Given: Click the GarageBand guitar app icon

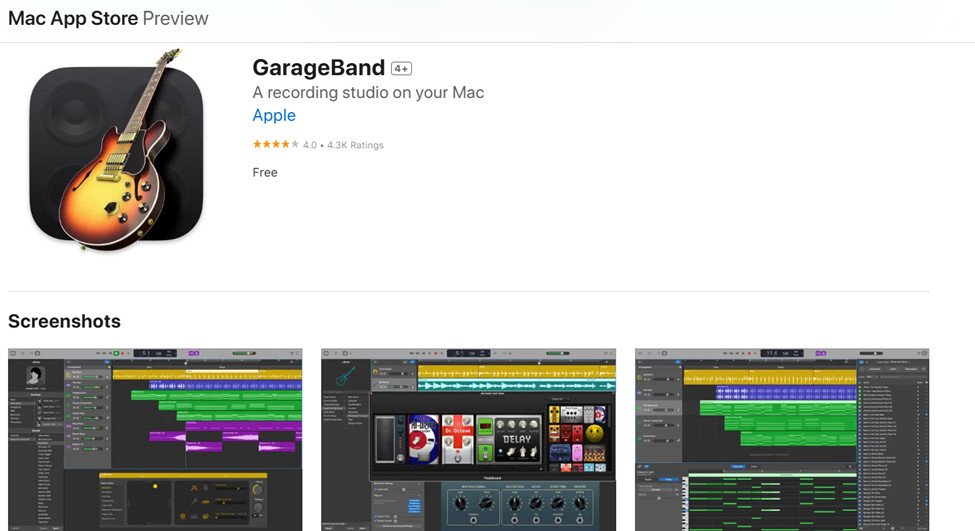Looking at the screenshot, I should tap(116, 149).
